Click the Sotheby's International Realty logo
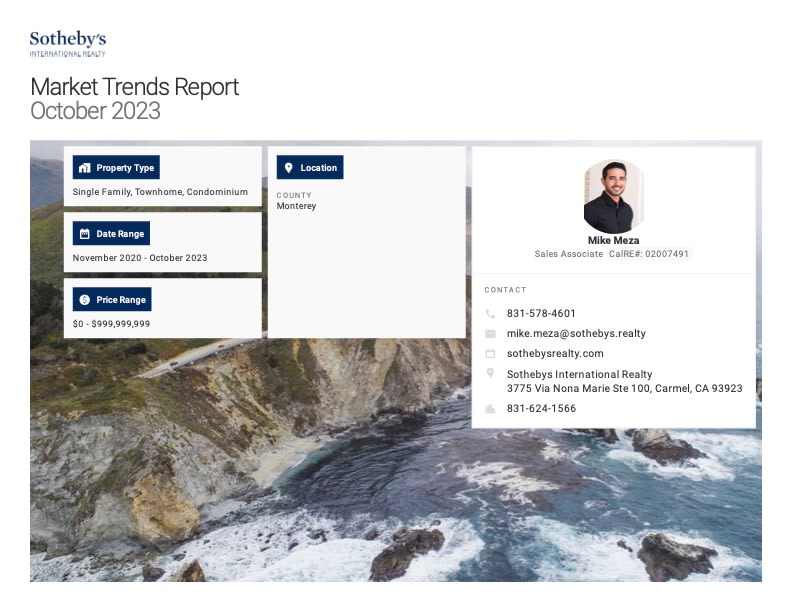The width and height of the screenshot is (792, 612). [x=68, y=44]
